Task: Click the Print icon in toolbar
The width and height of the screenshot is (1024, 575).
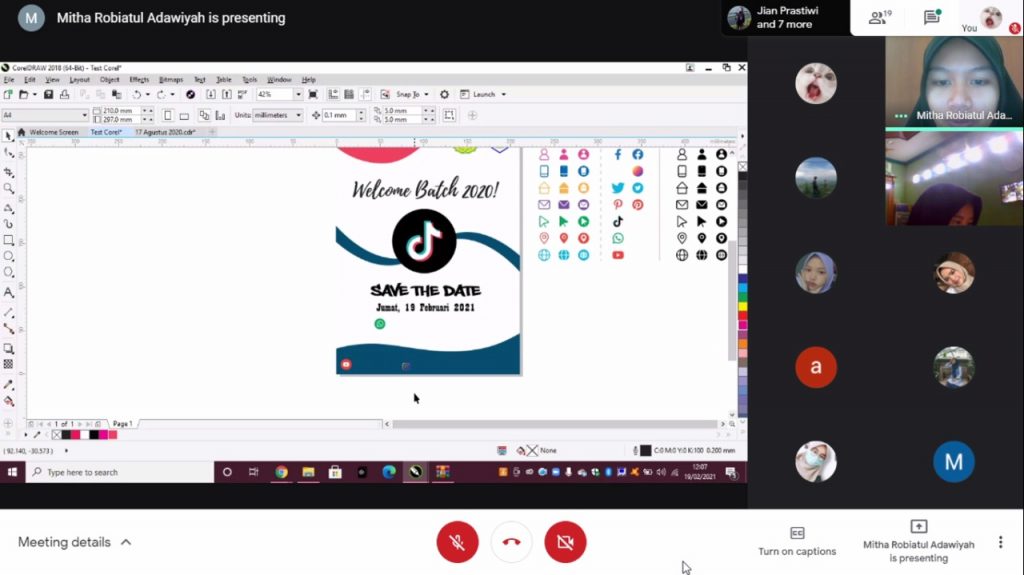Action: click(64, 95)
